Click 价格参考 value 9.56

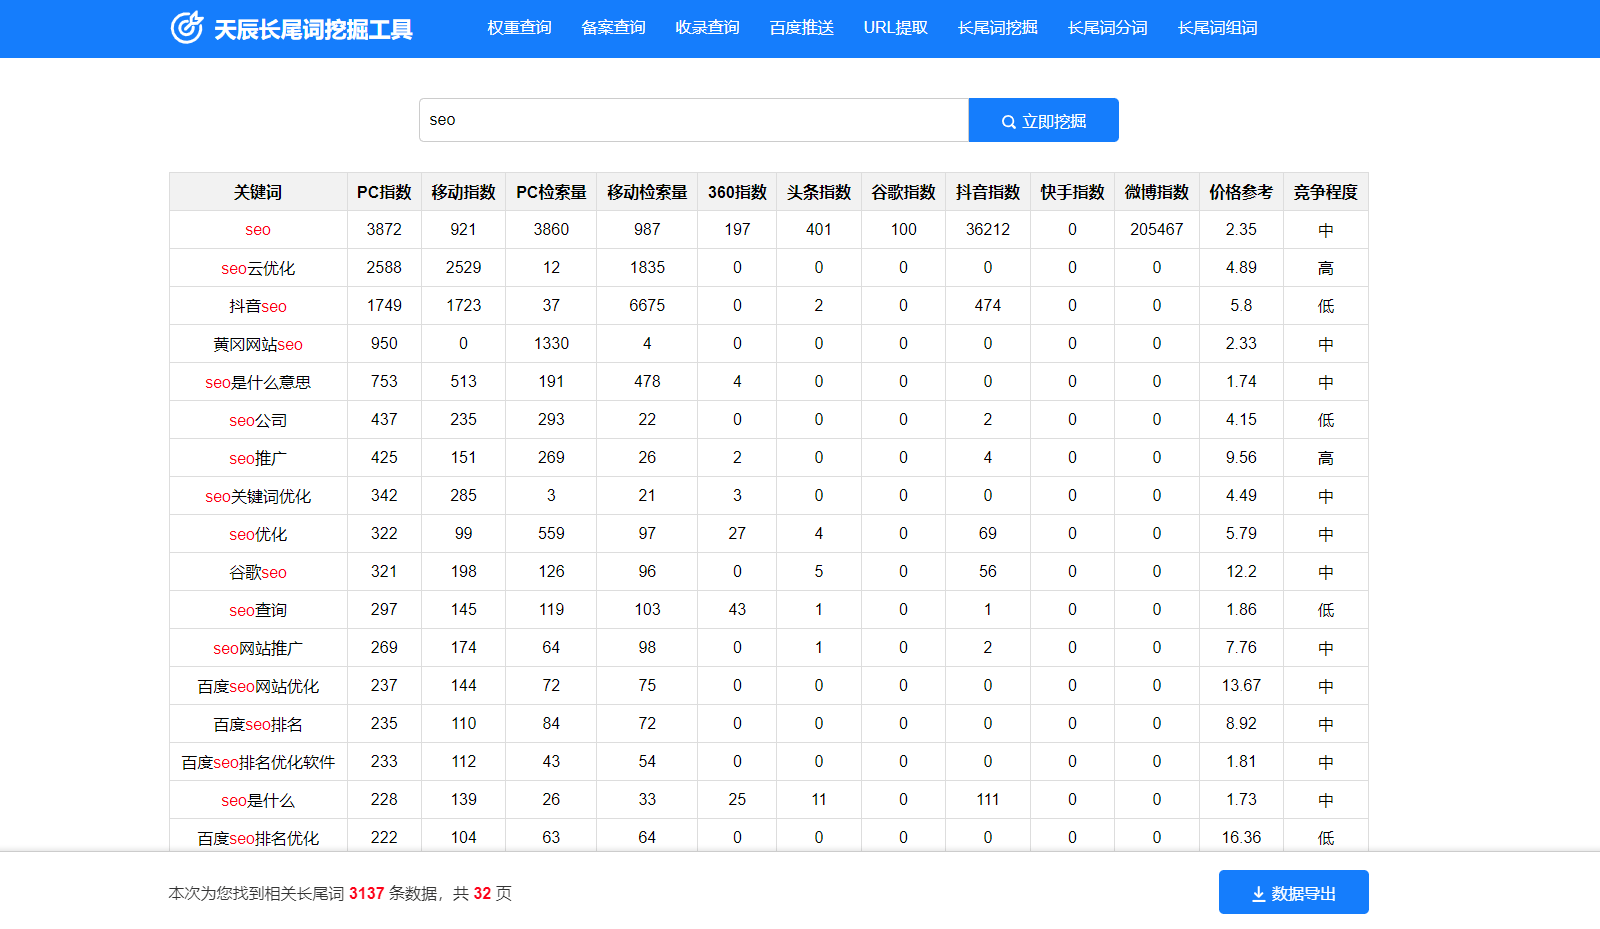[x=1241, y=458]
